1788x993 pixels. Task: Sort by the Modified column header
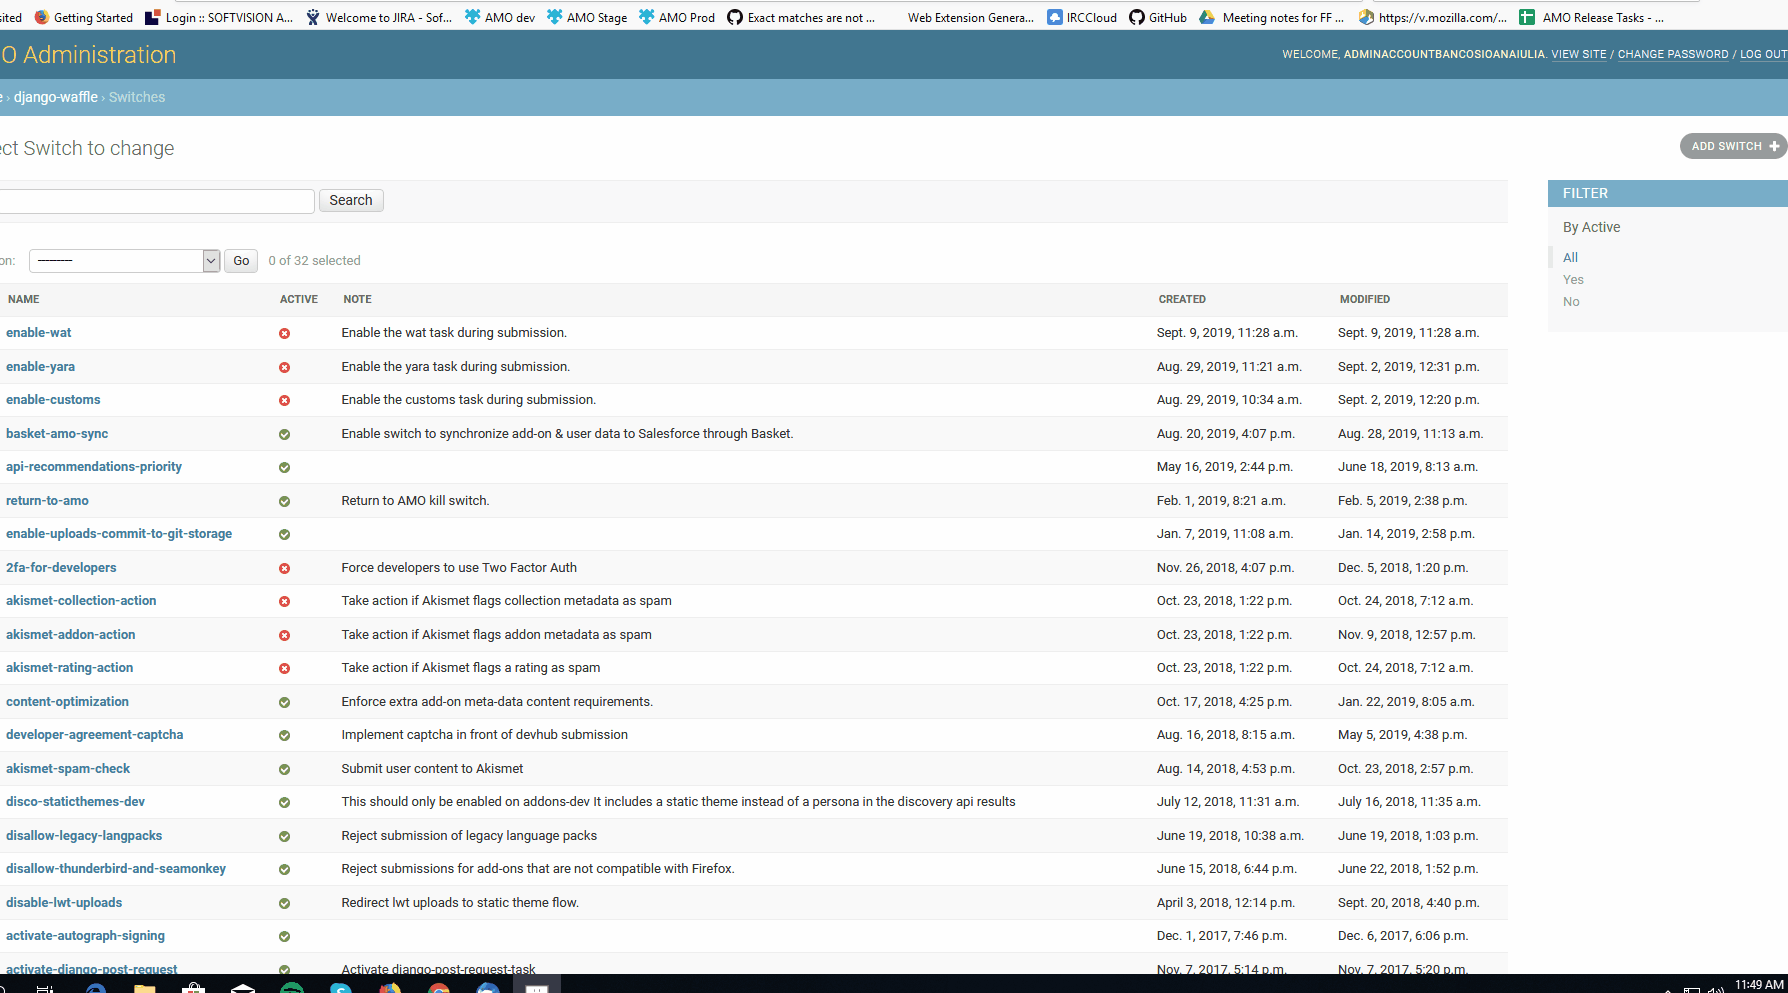click(1365, 299)
